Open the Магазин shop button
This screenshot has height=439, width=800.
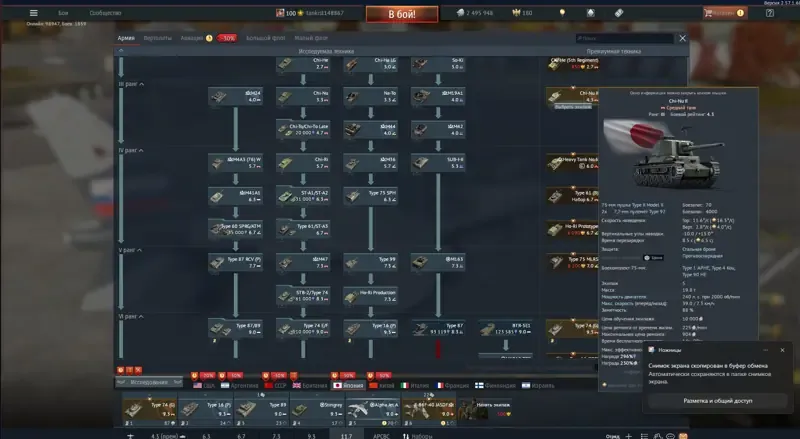pyautogui.click(x=724, y=13)
